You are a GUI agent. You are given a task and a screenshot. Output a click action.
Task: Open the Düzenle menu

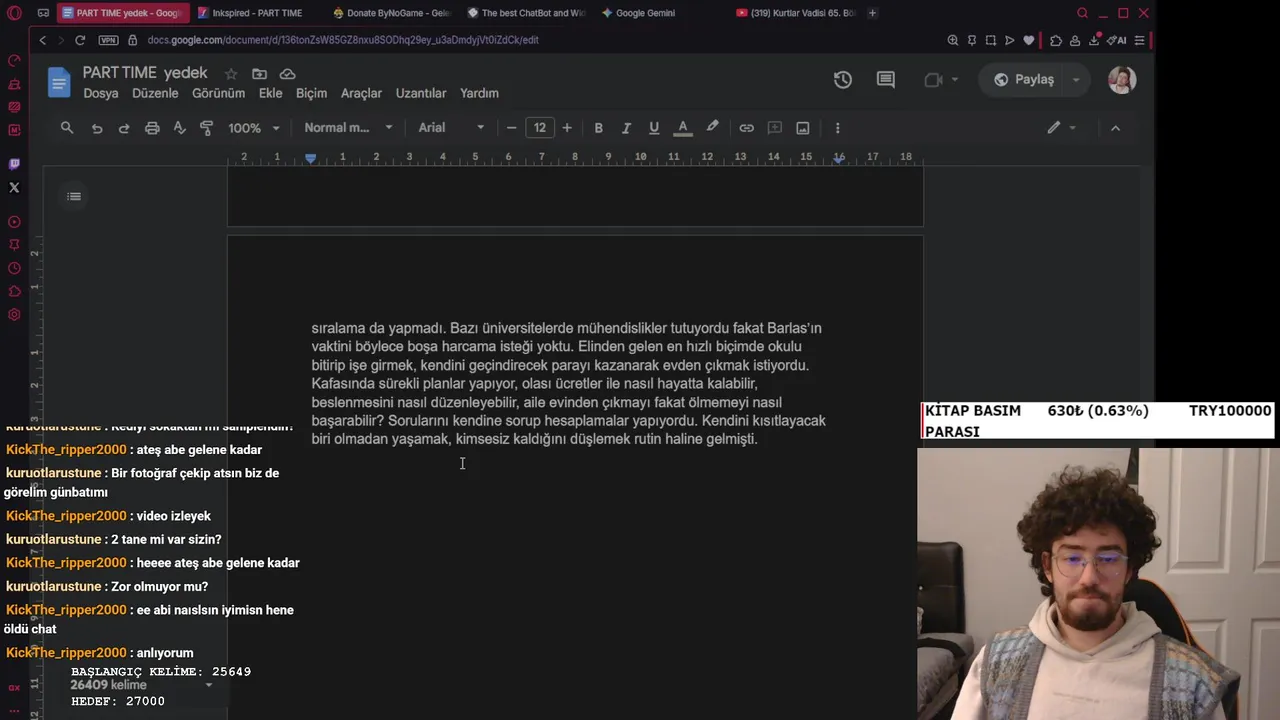click(156, 93)
